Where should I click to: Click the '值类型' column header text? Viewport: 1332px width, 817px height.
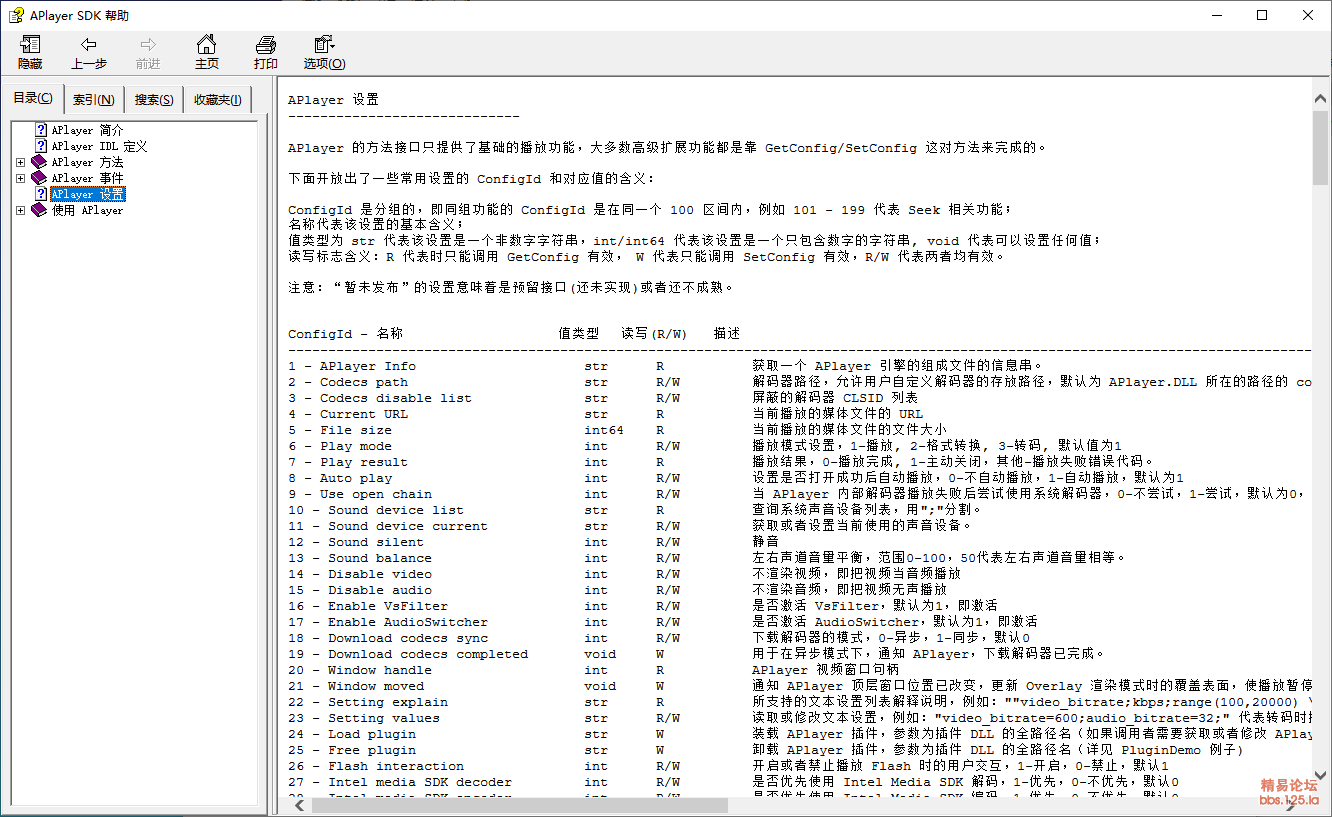pos(579,334)
